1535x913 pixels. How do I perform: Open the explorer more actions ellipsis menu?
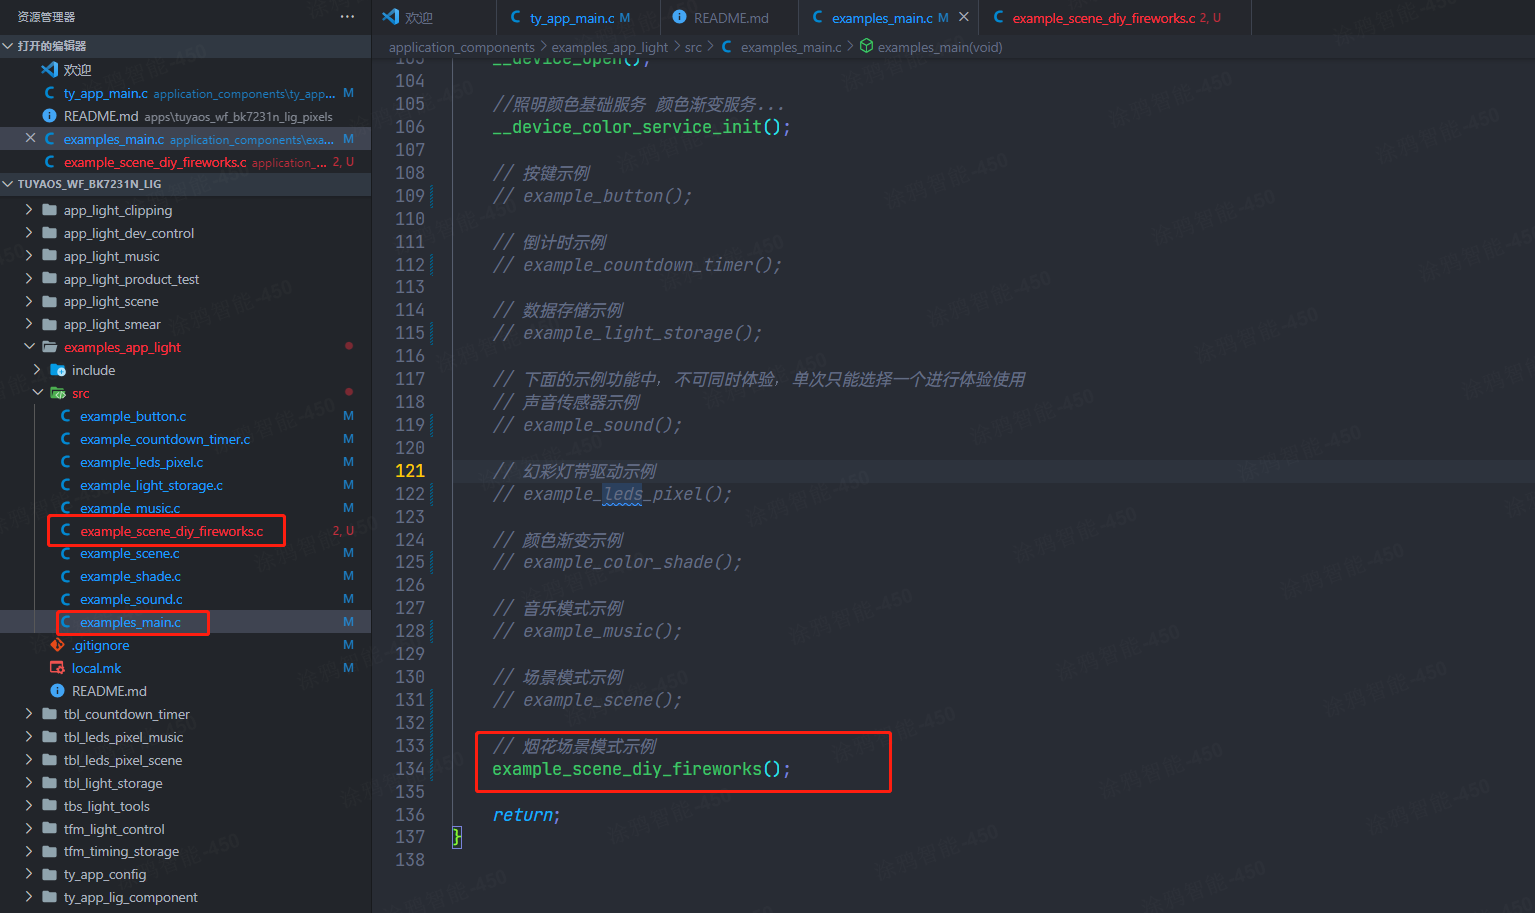click(x=347, y=17)
